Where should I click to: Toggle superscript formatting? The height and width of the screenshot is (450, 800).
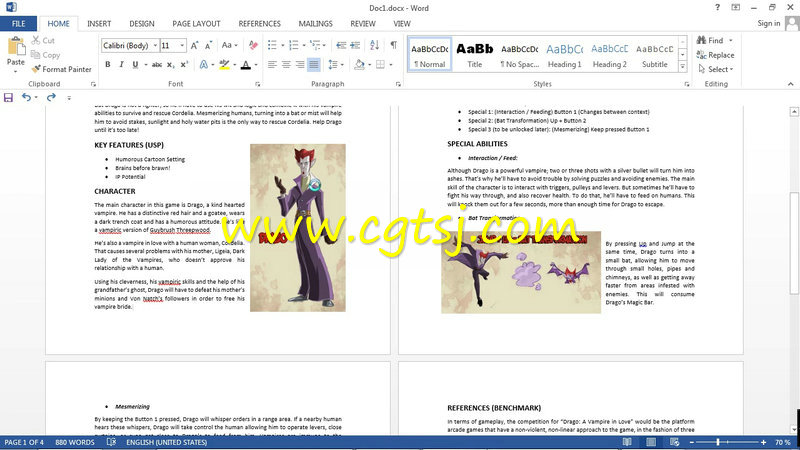(184, 65)
